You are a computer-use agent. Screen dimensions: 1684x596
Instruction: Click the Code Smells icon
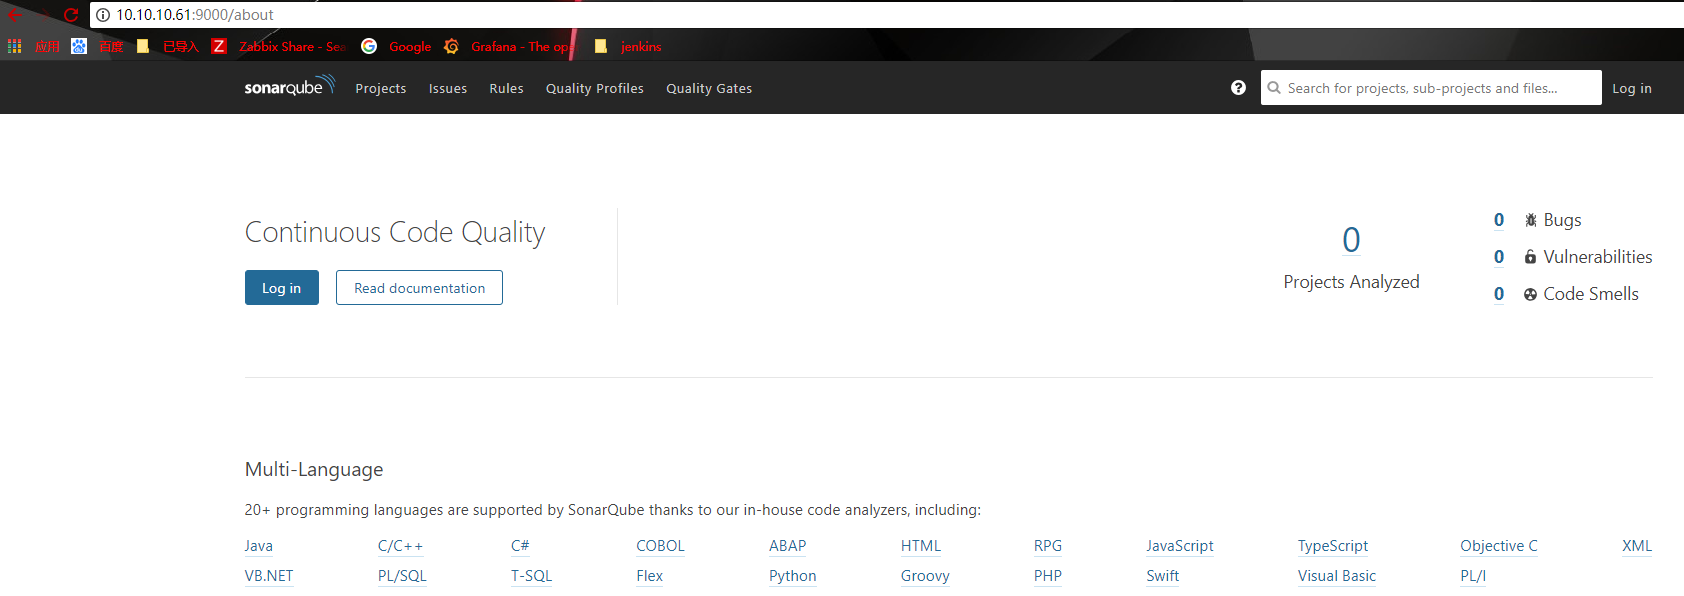coord(1530,294)
